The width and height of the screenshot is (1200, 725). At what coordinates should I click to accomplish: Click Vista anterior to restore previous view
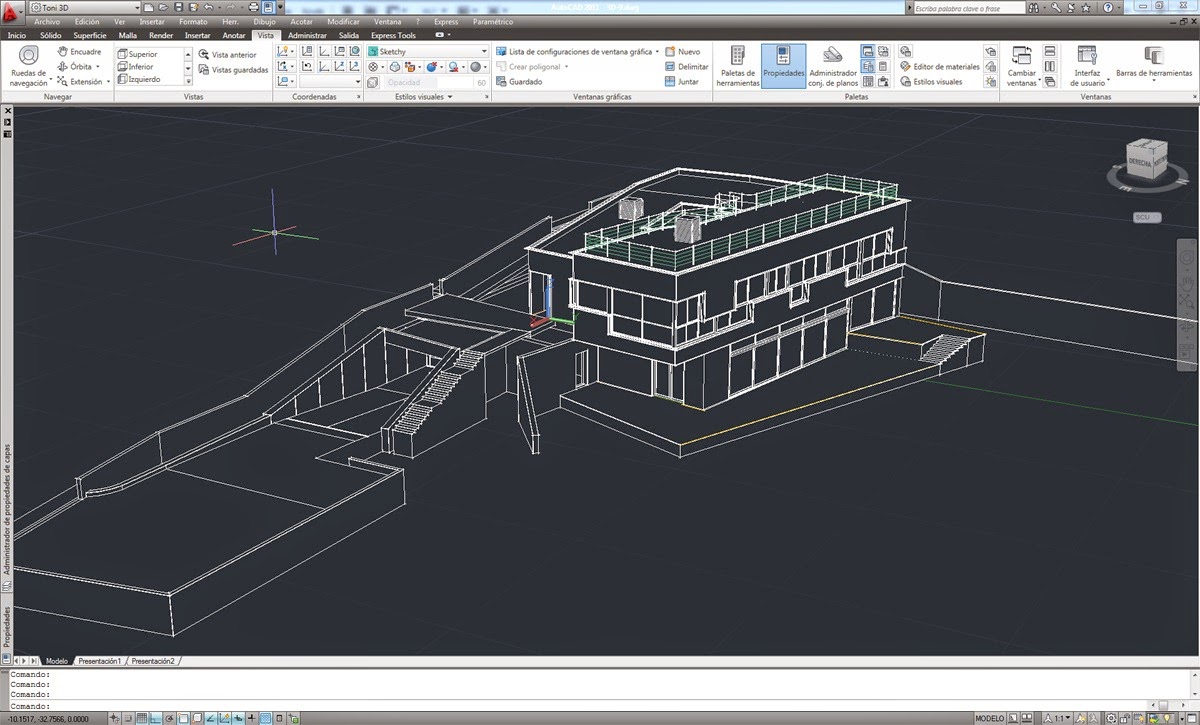click(x=228, y=55)
